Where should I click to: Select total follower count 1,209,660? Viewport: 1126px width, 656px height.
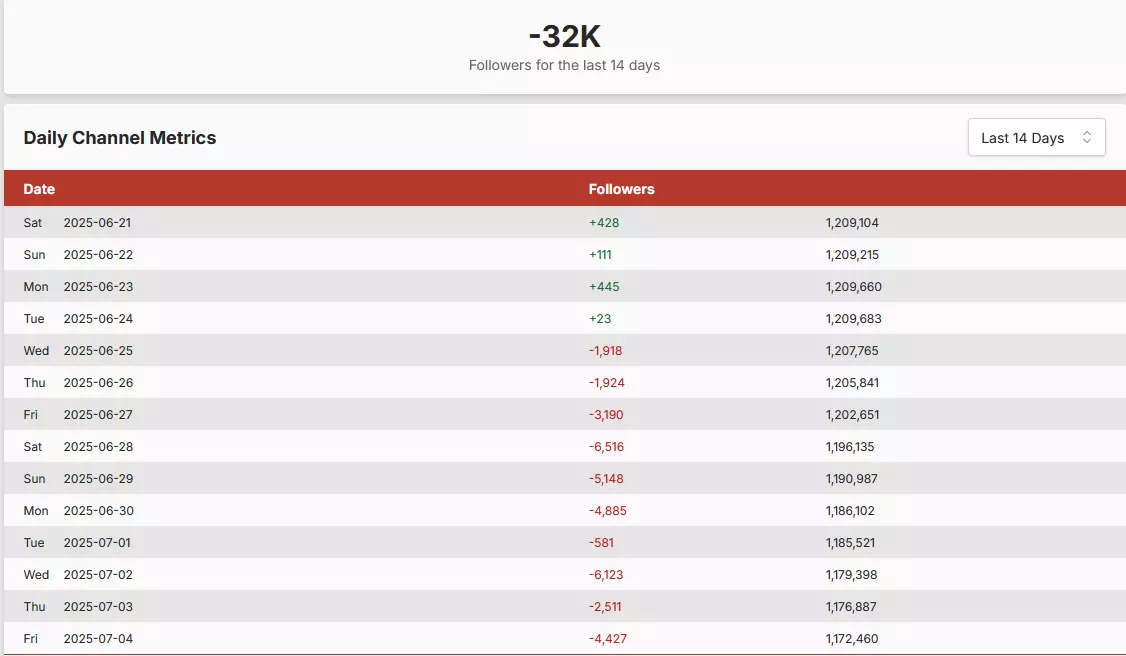tap(853, 286)
